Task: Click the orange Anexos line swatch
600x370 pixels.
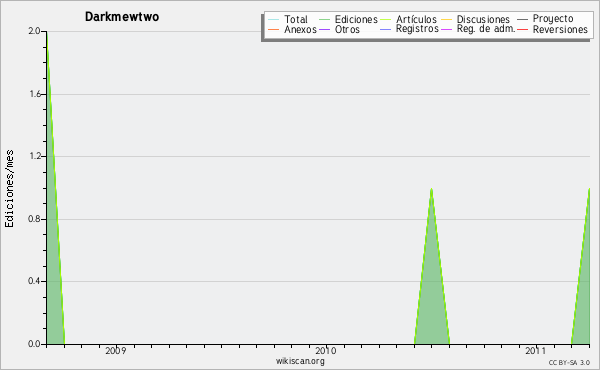Action: [x=273, y=29]
